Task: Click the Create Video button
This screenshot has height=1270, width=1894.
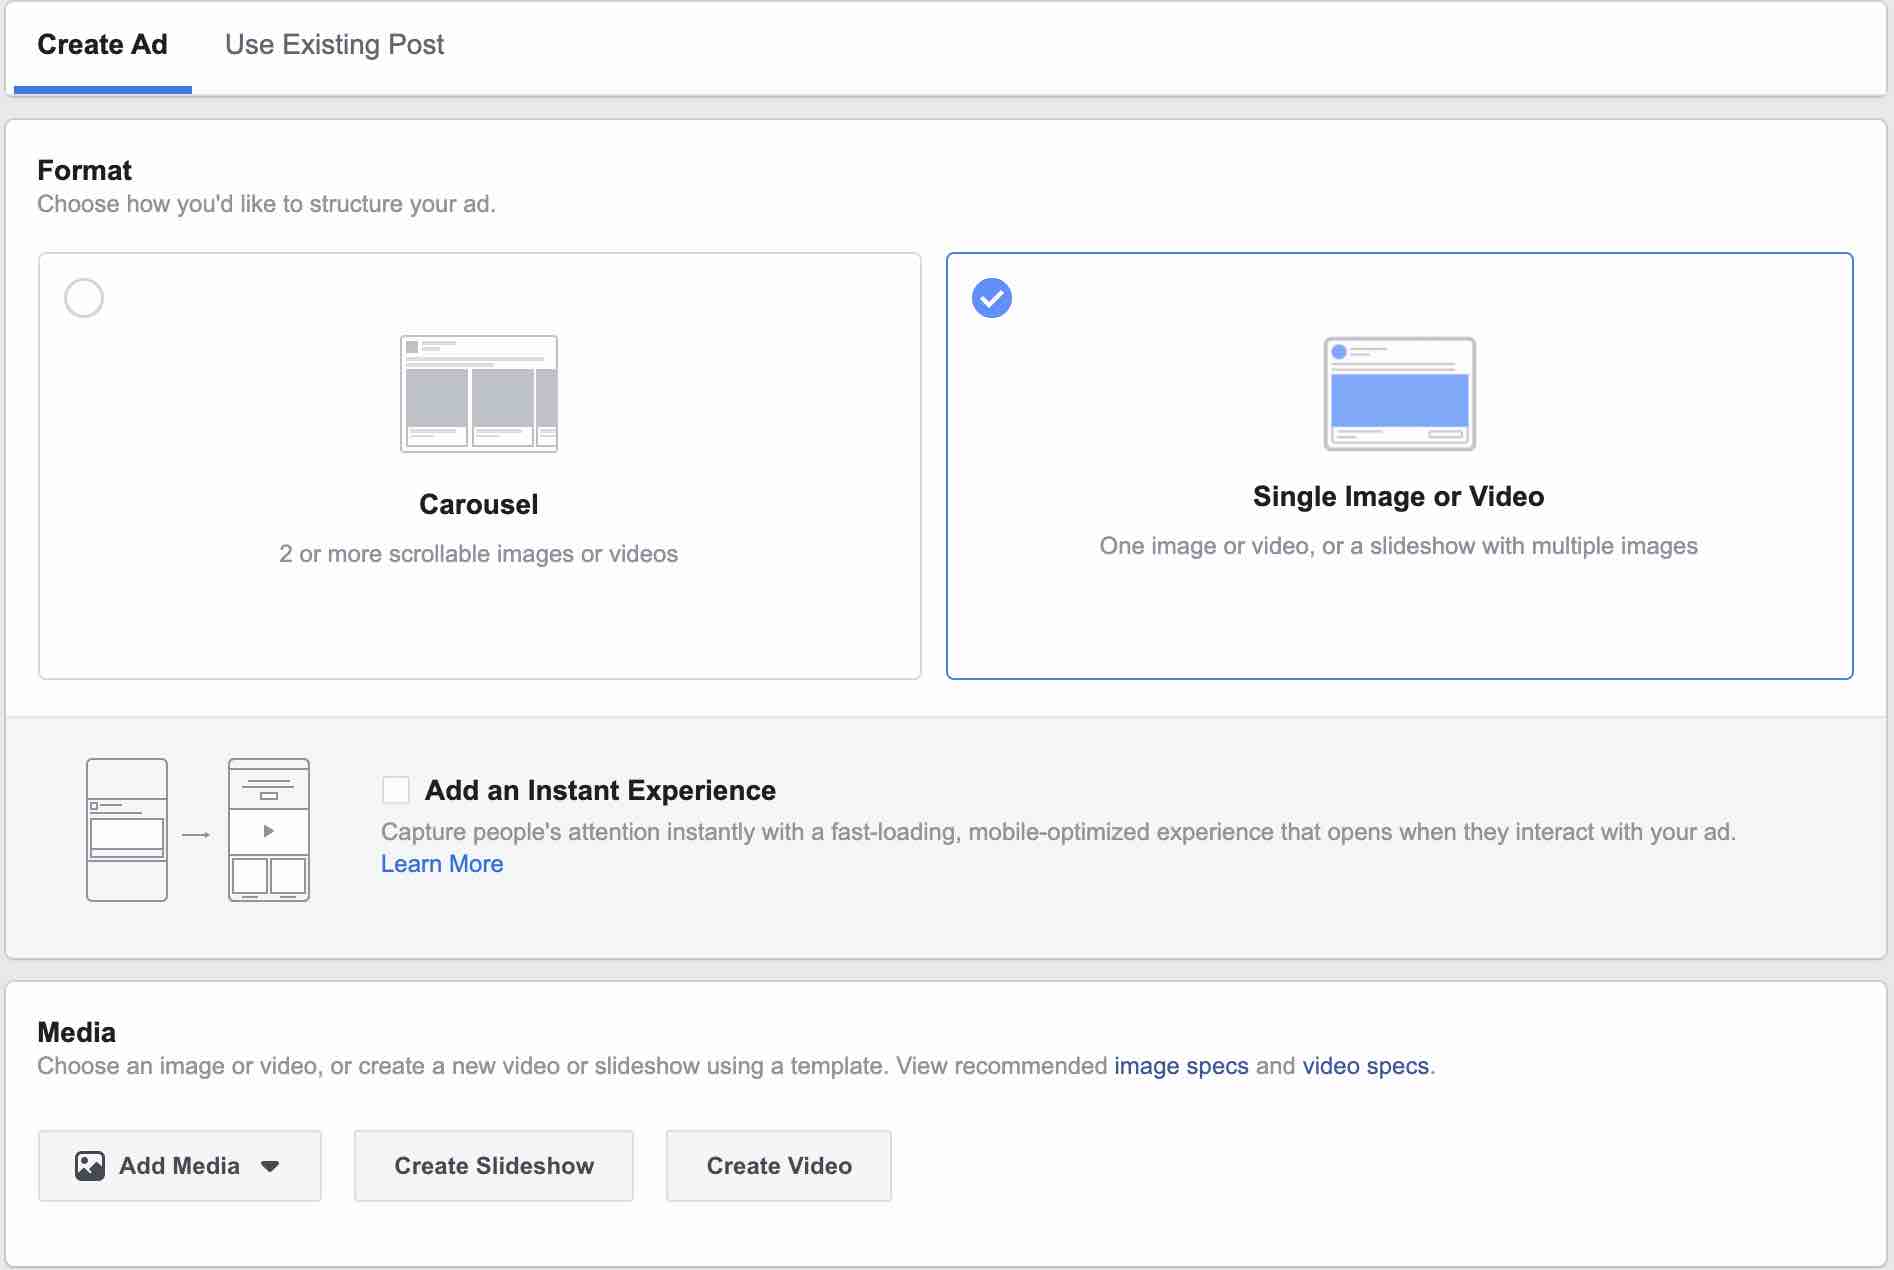Action: click(x=778, y=1165)
